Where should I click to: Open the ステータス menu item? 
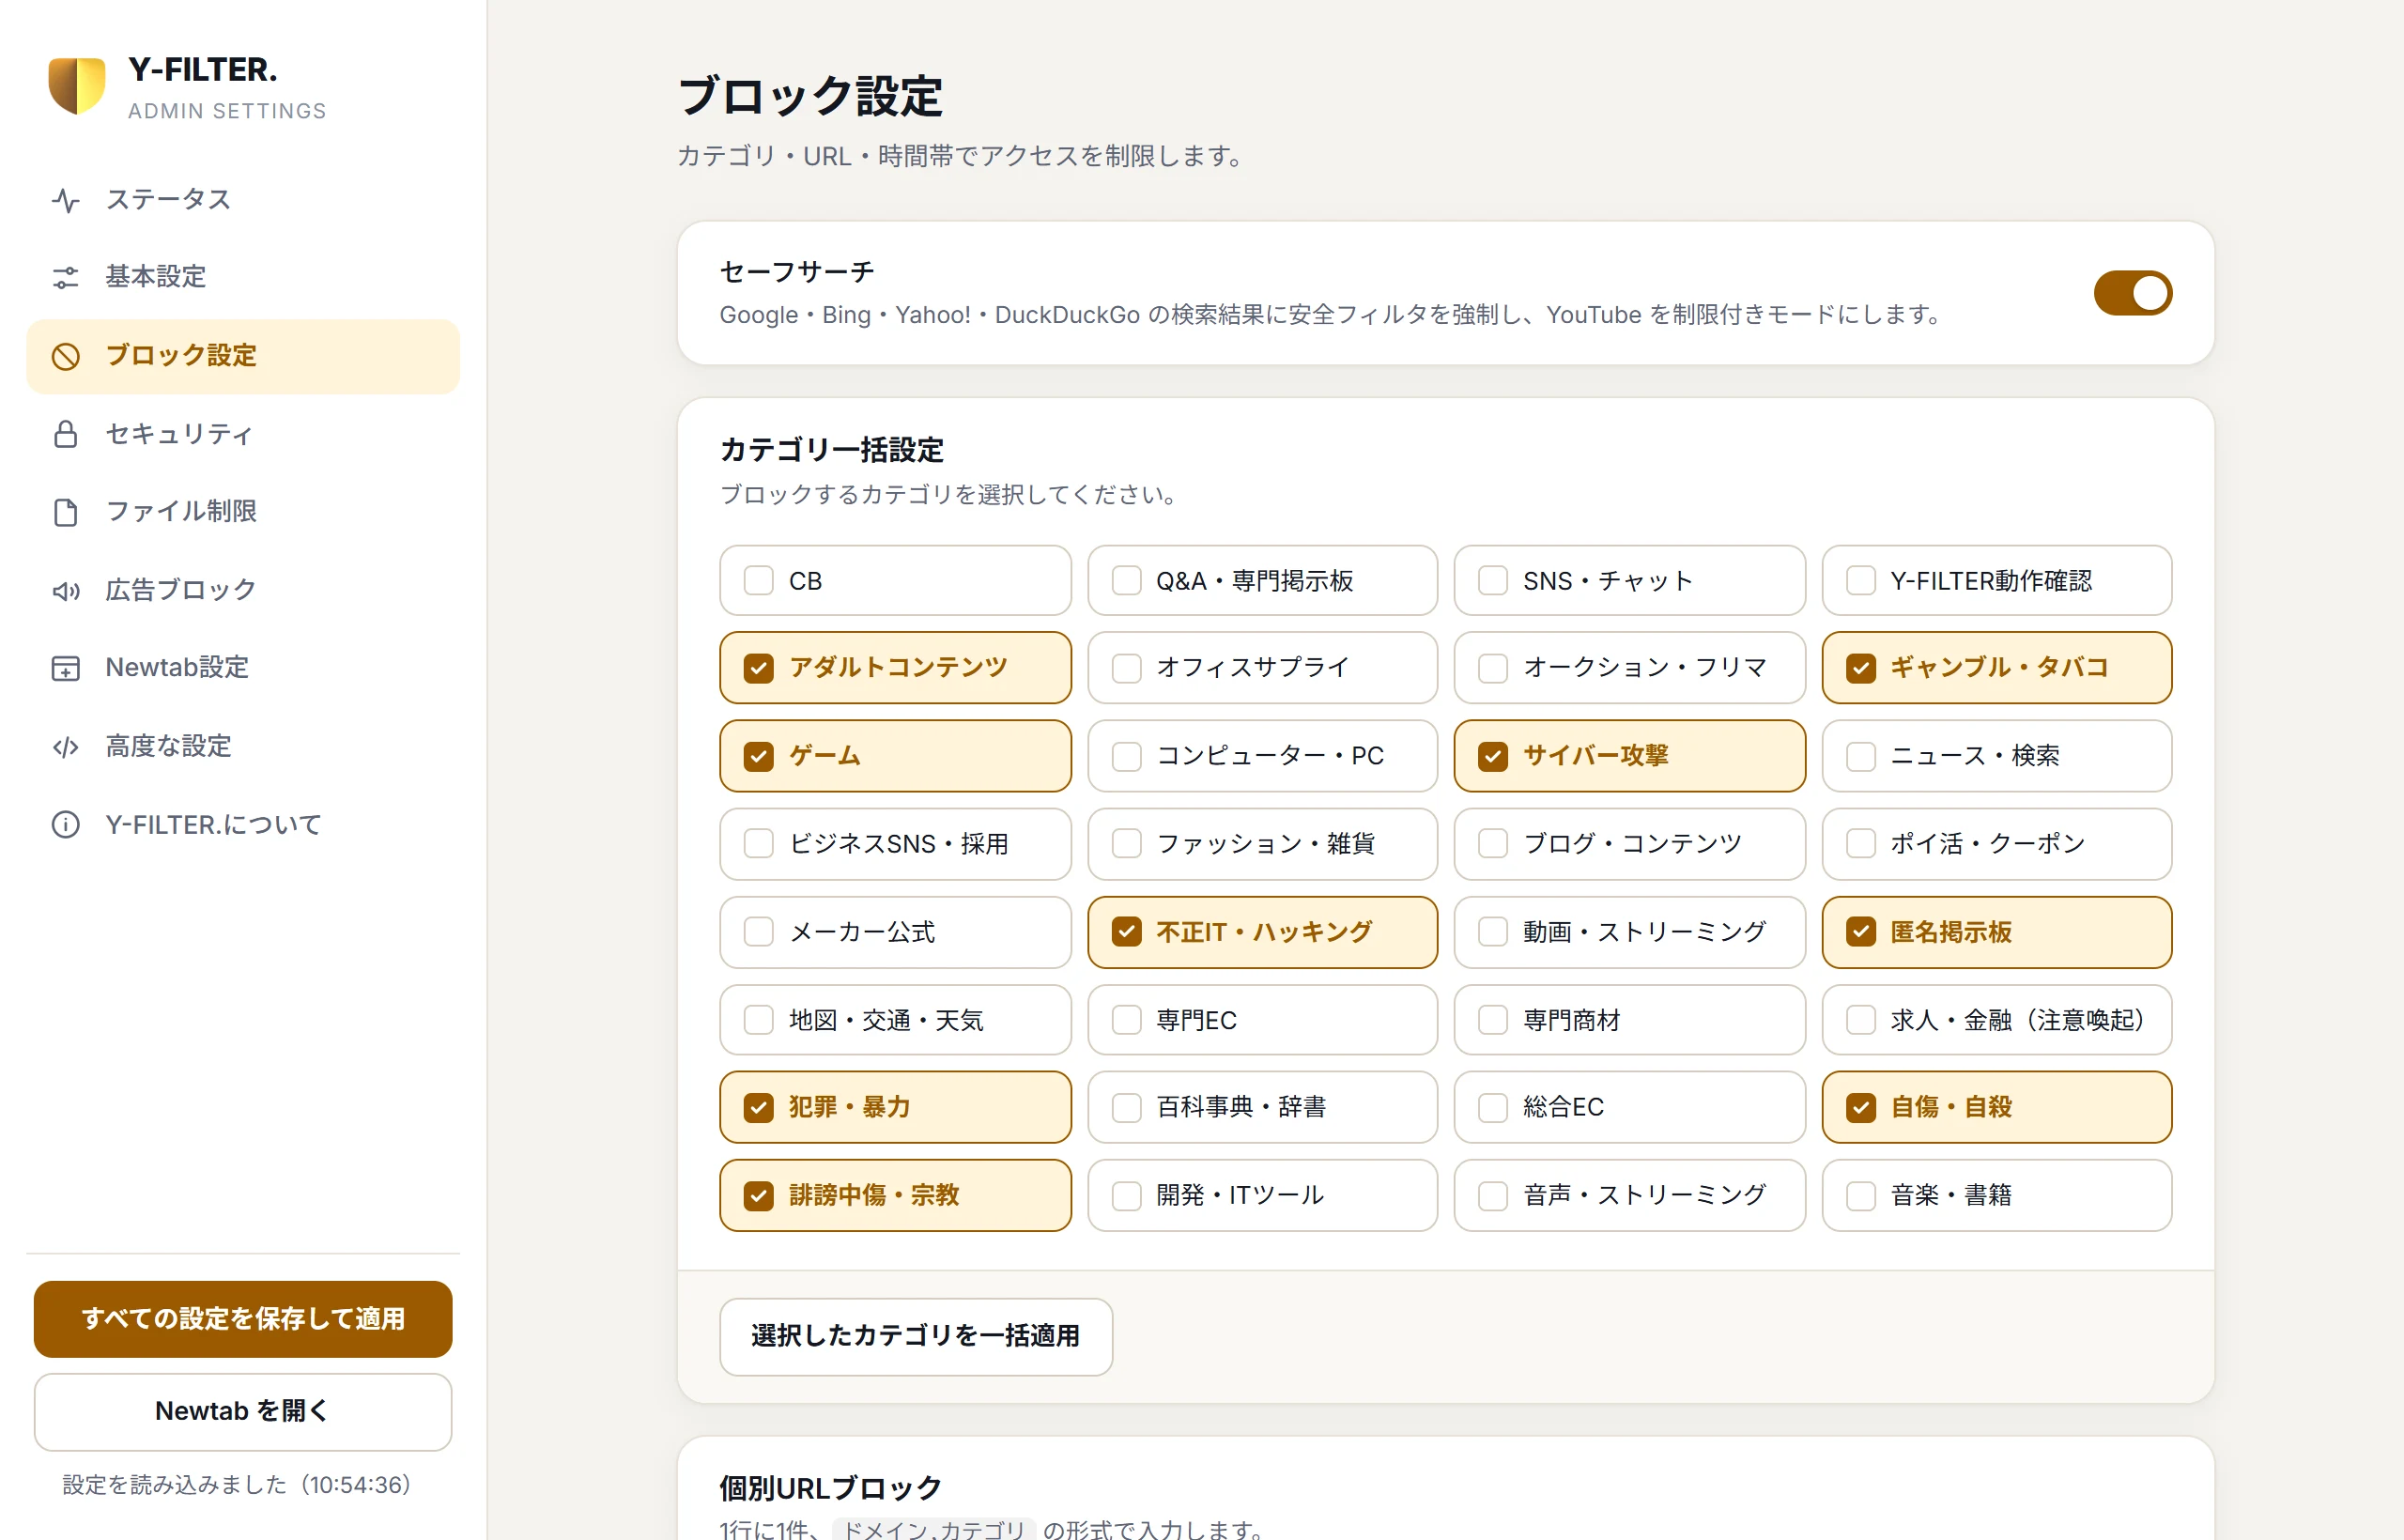point(243,200)
